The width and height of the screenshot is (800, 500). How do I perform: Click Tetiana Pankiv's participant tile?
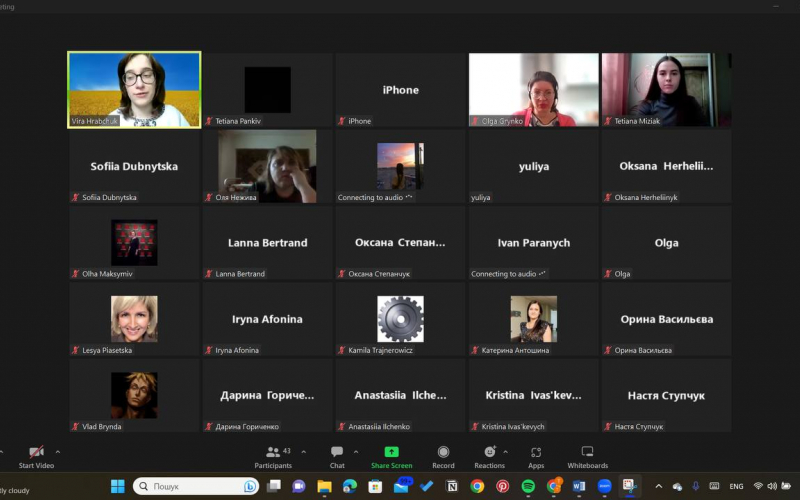pos(267,90)
